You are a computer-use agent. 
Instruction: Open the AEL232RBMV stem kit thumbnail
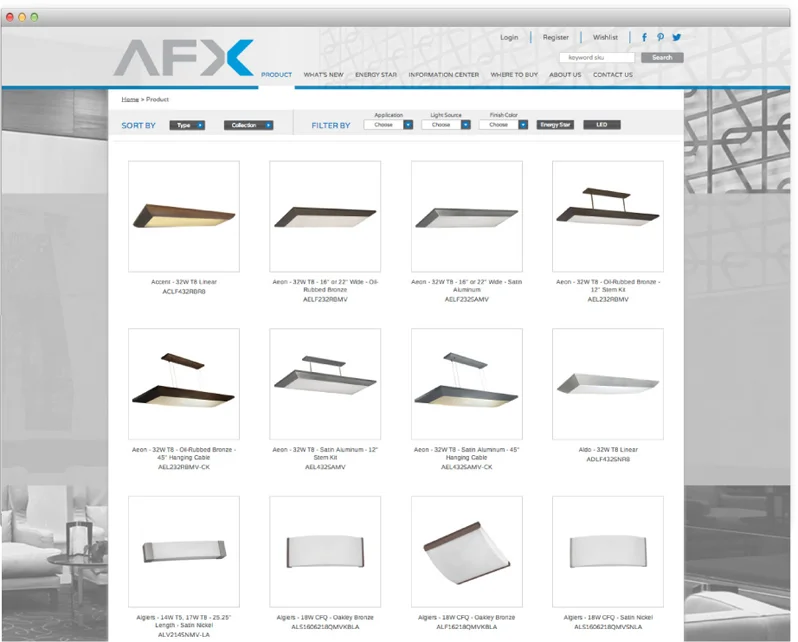click(608, 216)
